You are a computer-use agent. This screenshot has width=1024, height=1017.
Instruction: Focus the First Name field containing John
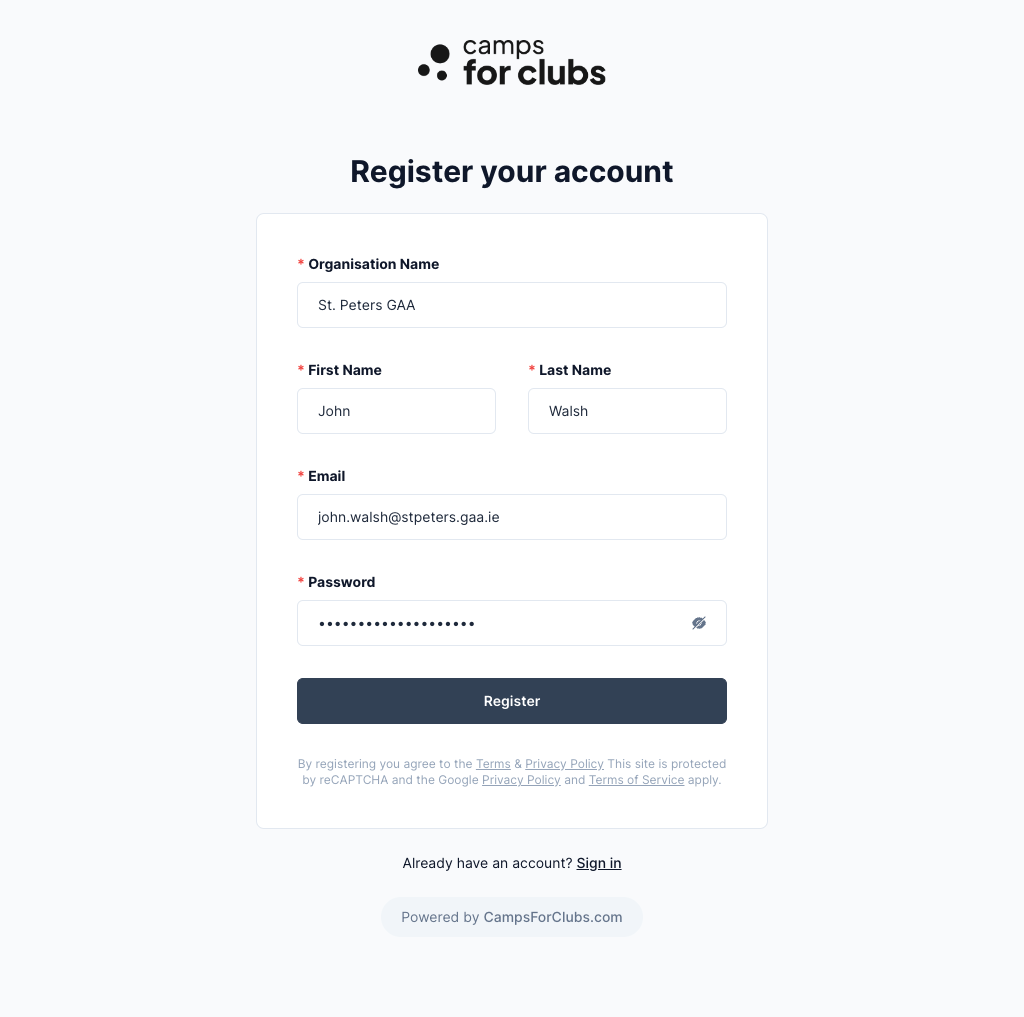click(x=396, y=411)
